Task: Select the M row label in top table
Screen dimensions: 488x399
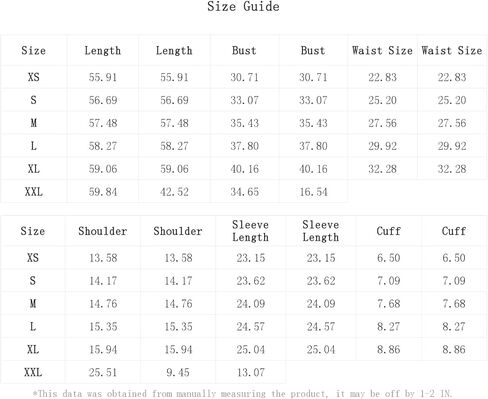Action: (x=34, y=123)
